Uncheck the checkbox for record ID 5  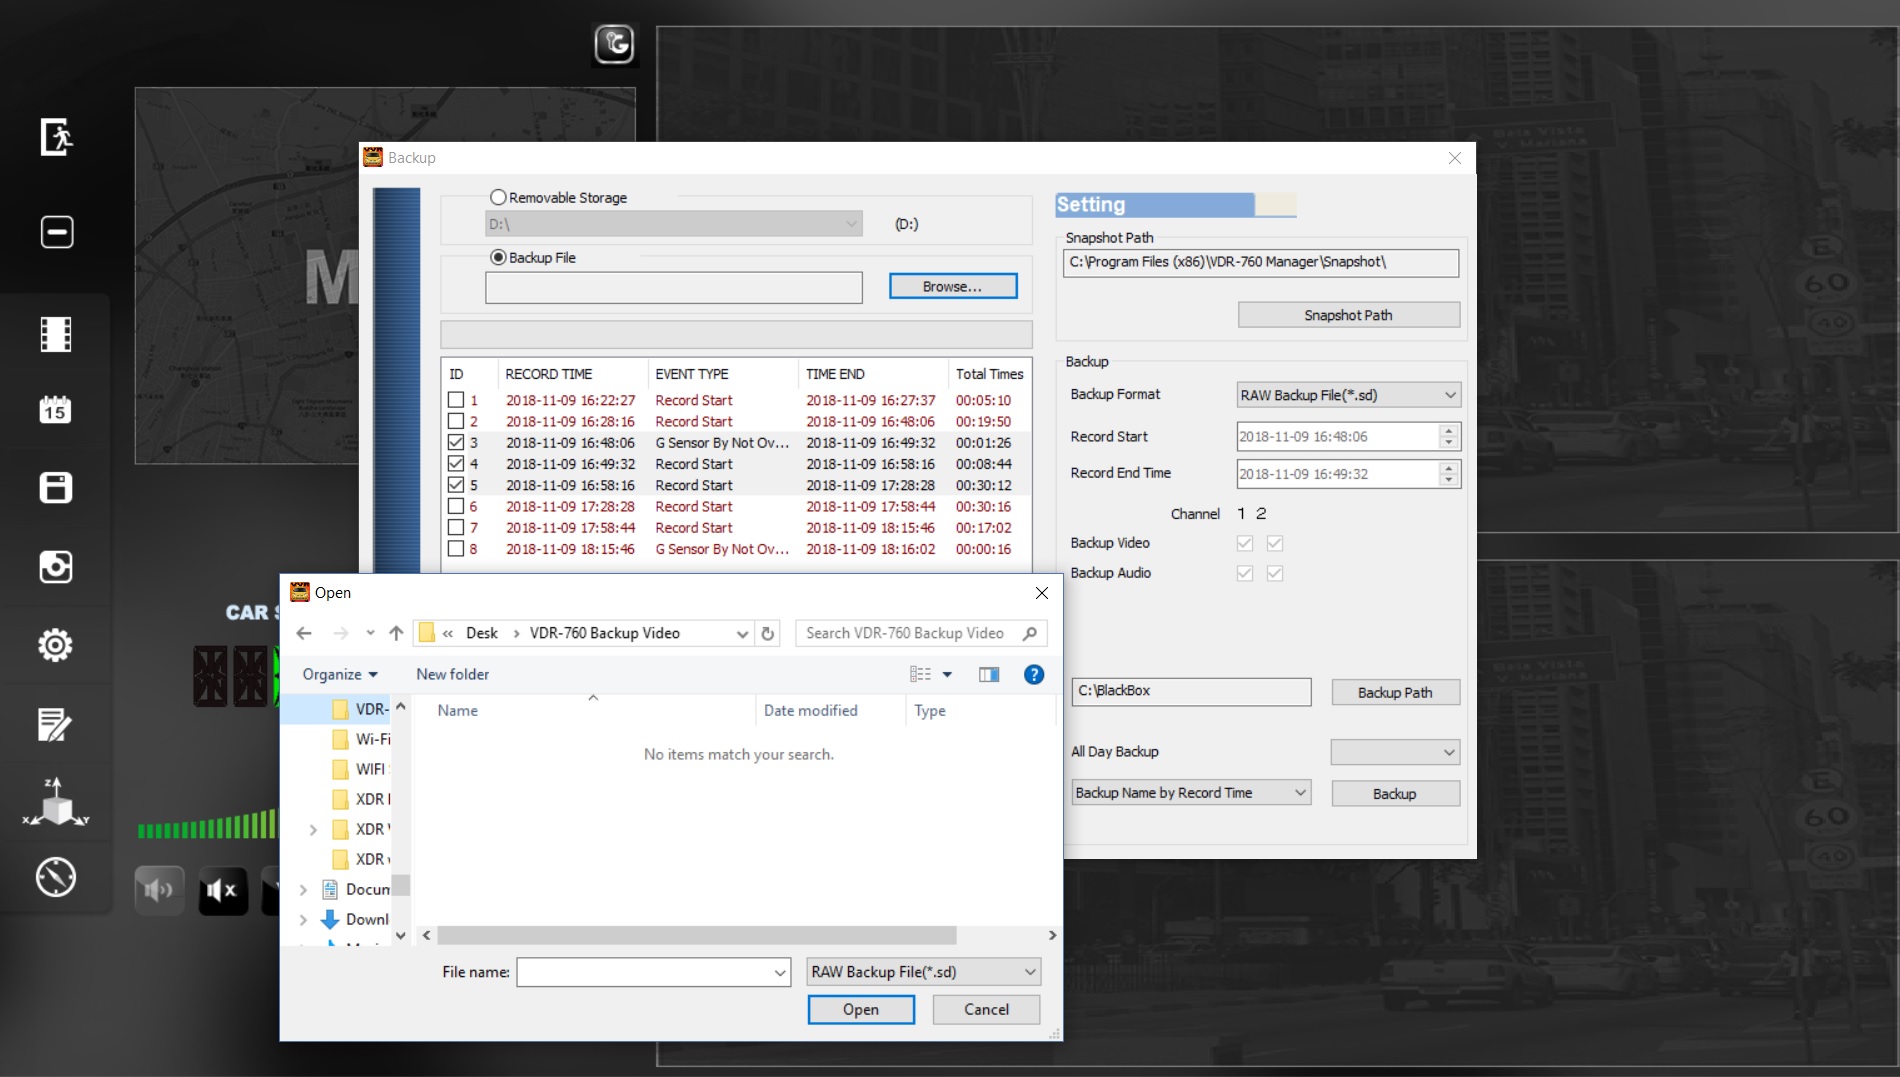coord(456,485)
